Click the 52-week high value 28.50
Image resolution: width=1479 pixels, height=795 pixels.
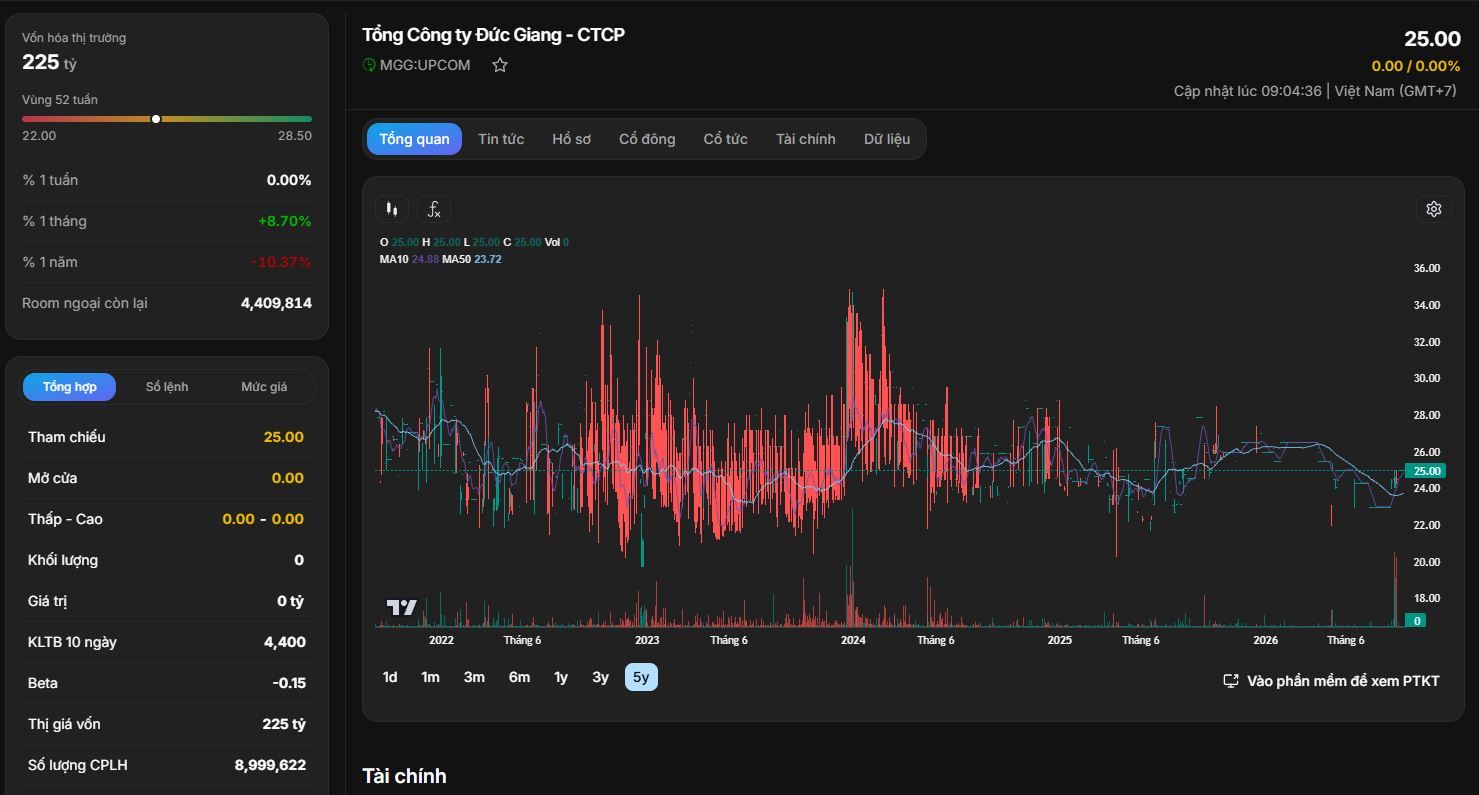tap(295, 136)
